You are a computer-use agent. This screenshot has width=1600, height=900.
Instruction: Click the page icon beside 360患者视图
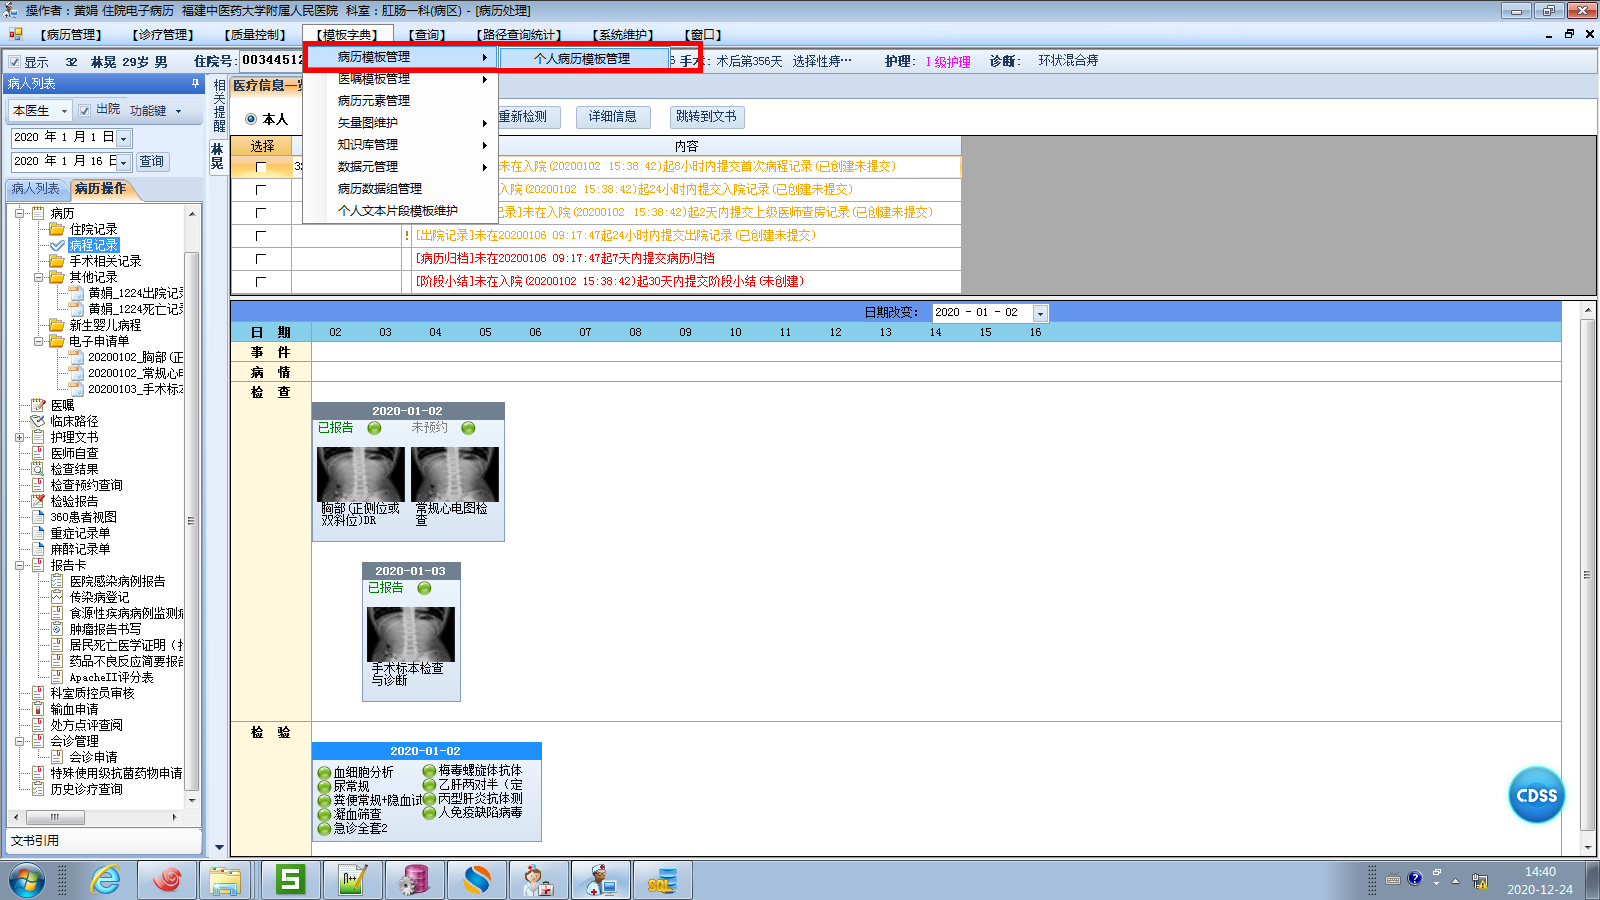(38, 517)
